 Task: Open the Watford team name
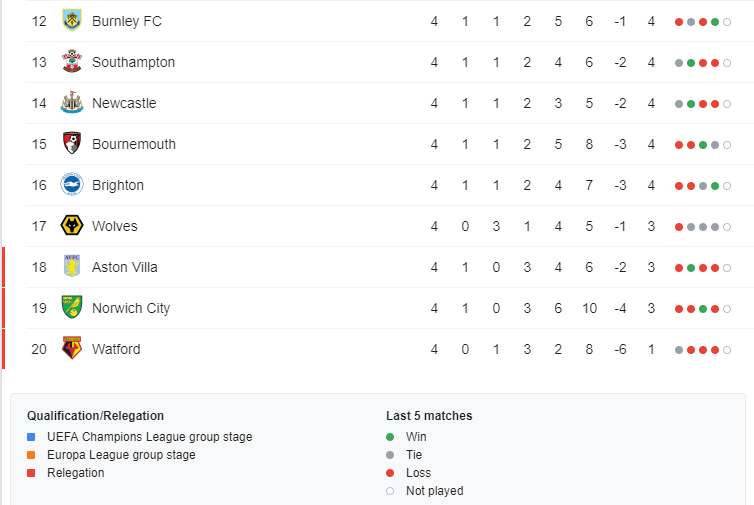116,349
